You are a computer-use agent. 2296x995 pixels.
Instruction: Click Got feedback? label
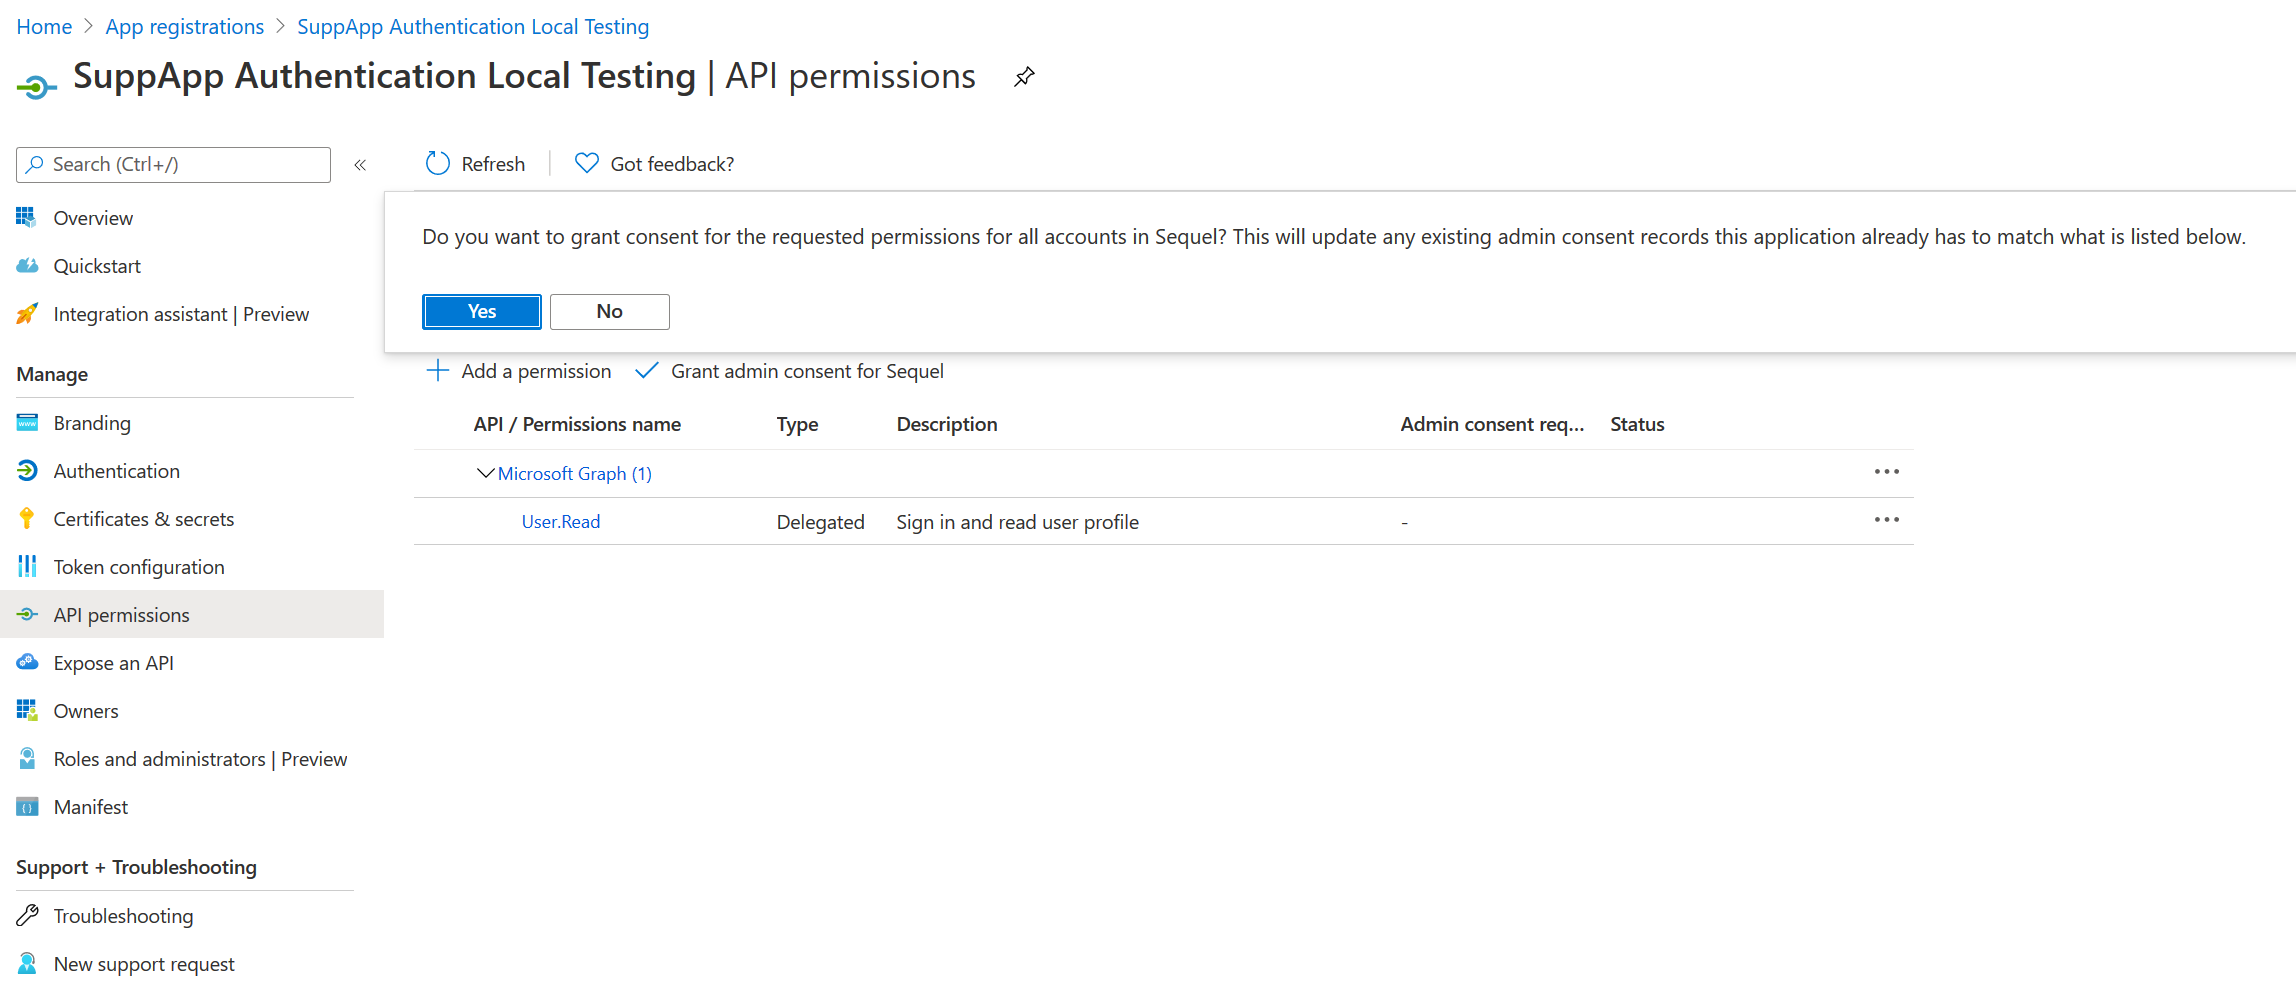click(672, 164)
